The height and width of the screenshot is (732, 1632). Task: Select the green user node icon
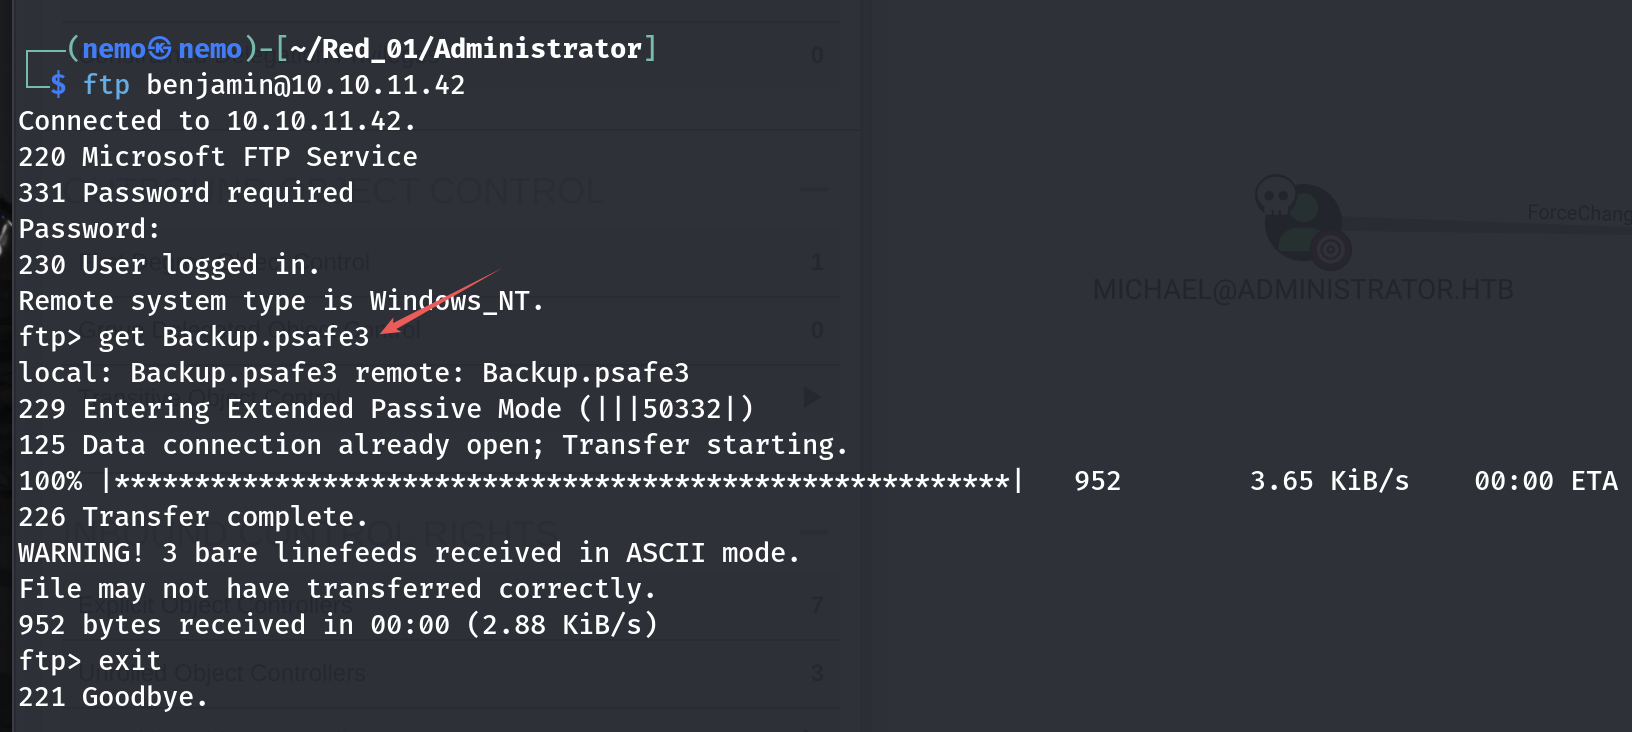click(x=1301, y=224)
